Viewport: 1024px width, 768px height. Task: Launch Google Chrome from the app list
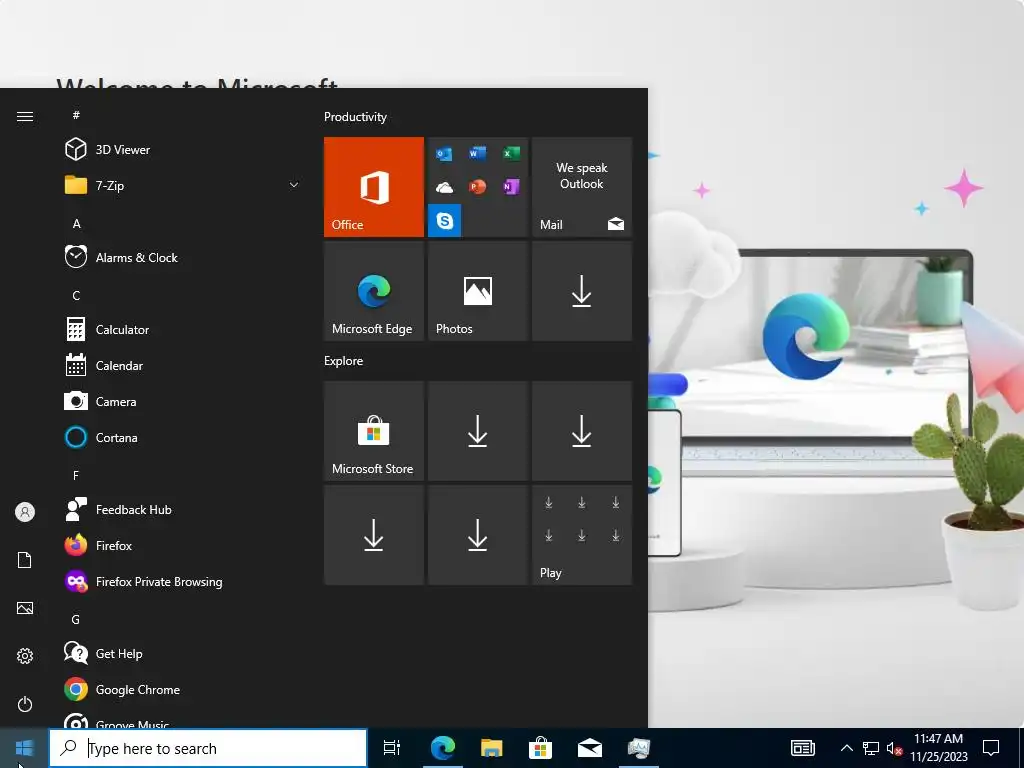183,689
